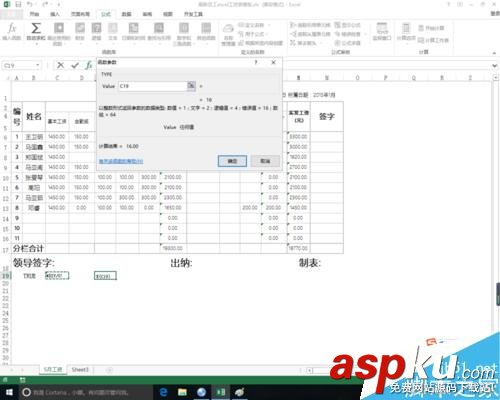500x400 pixels.
Task: Click Redo in the Quick Access Toolbar
Action: point(45,4)
